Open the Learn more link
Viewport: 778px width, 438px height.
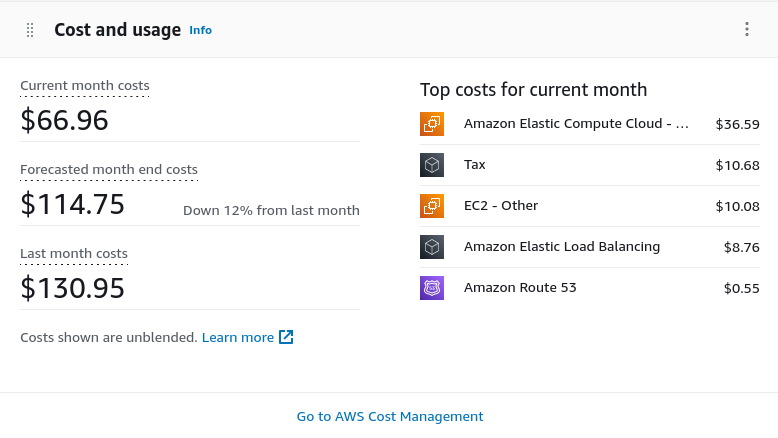(238, 337)
